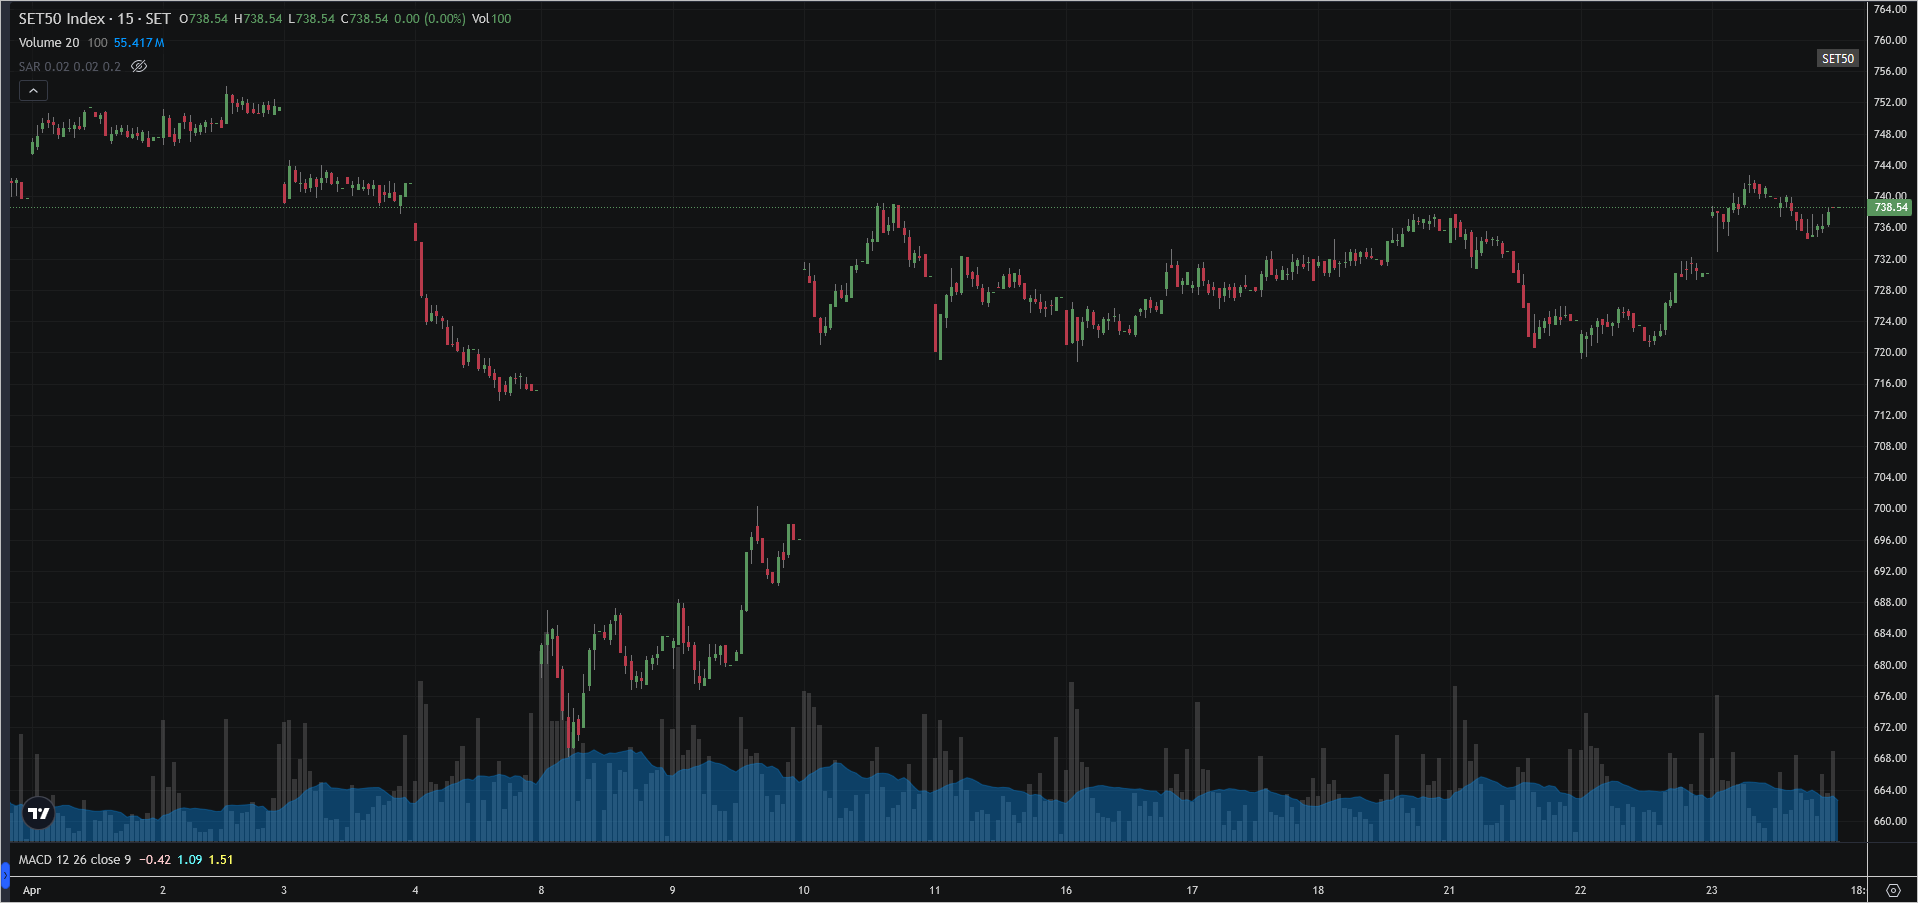Click the TradingView logo badge
The width and height of the screenshot is (1918, 903).
pos(39,813)
